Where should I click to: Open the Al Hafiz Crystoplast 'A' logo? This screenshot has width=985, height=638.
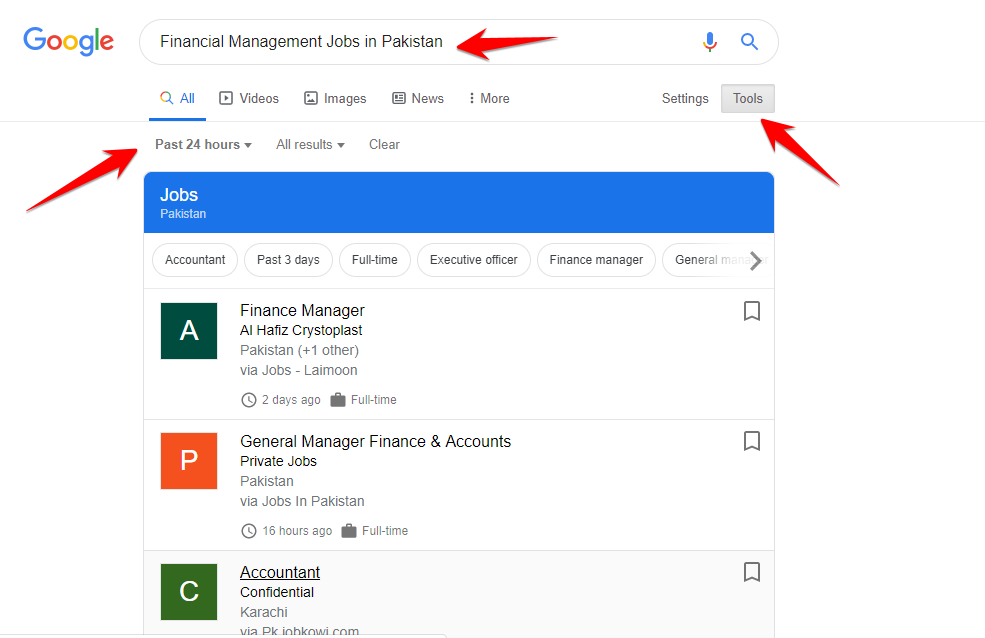(189, 331)
